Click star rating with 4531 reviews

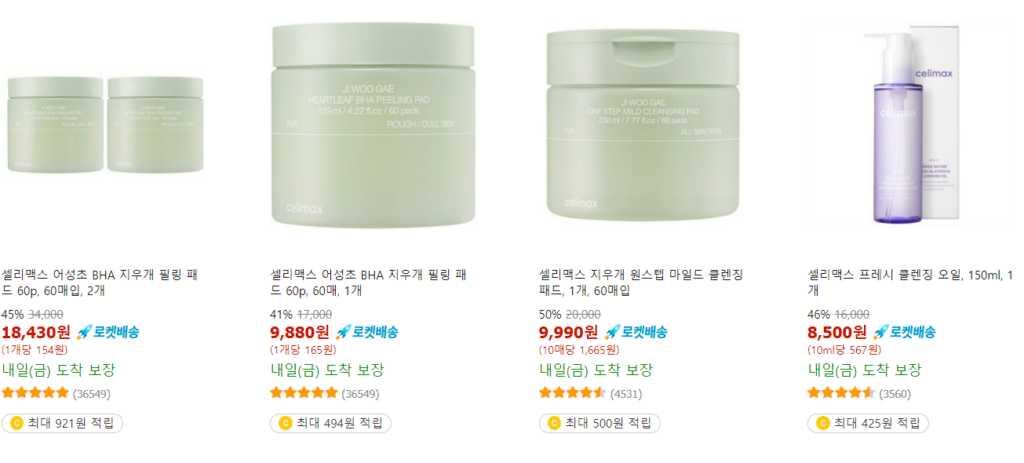[573, 393]
